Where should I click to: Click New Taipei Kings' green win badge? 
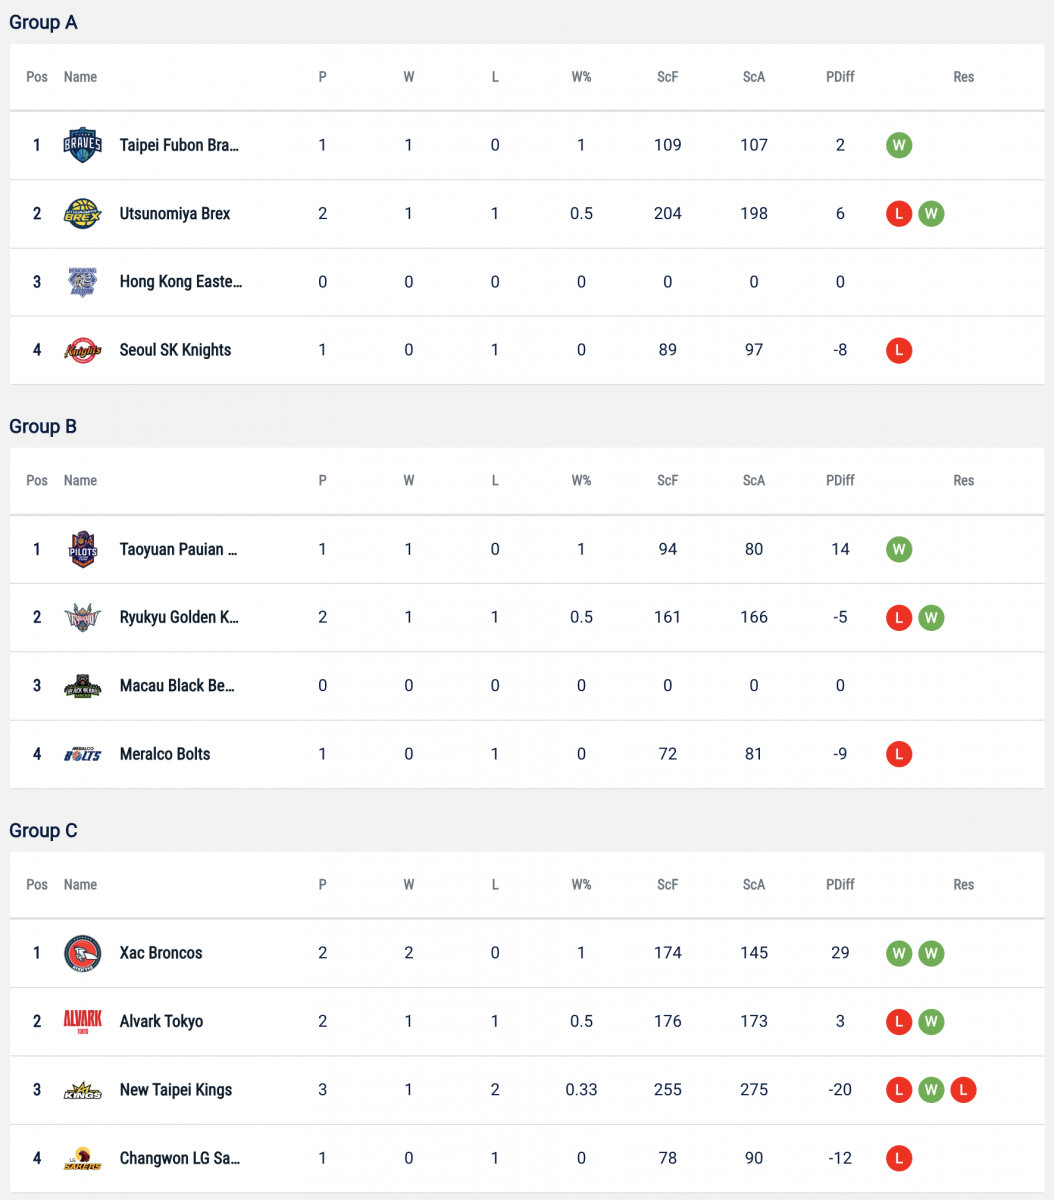coord(931,1090)
